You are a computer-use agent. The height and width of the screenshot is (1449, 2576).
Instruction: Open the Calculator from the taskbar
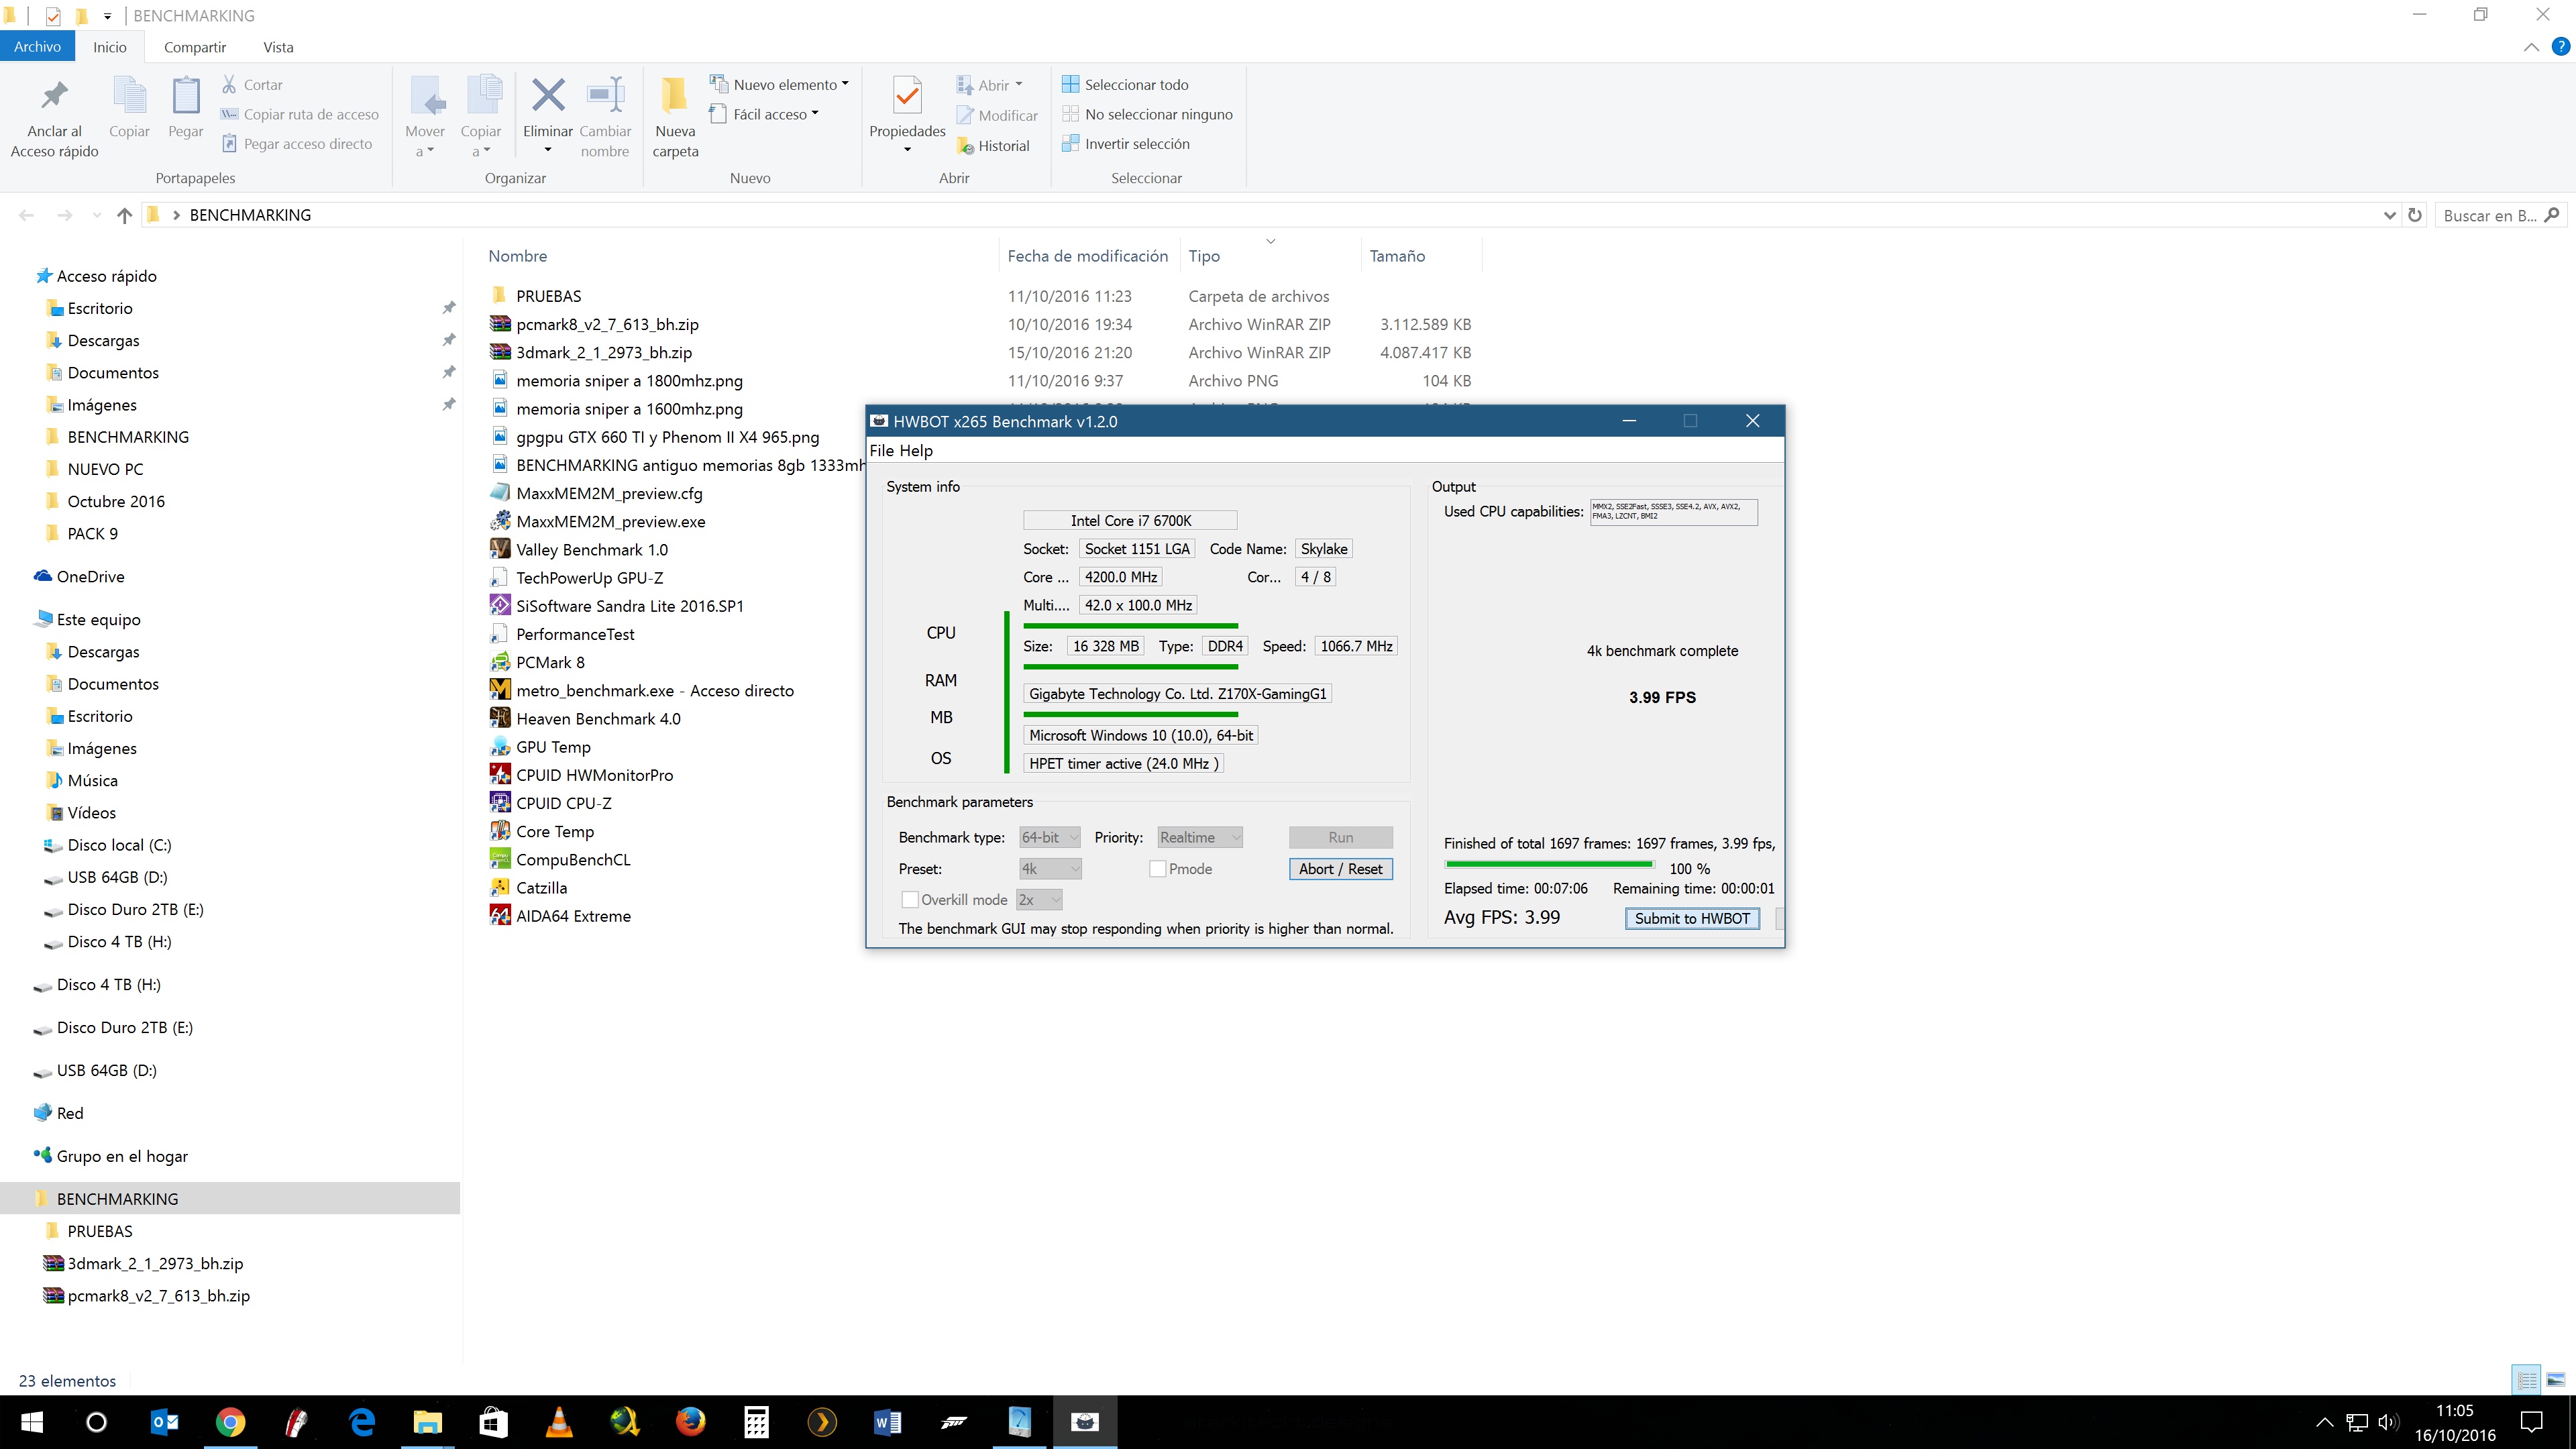[x=756, y=1422]
